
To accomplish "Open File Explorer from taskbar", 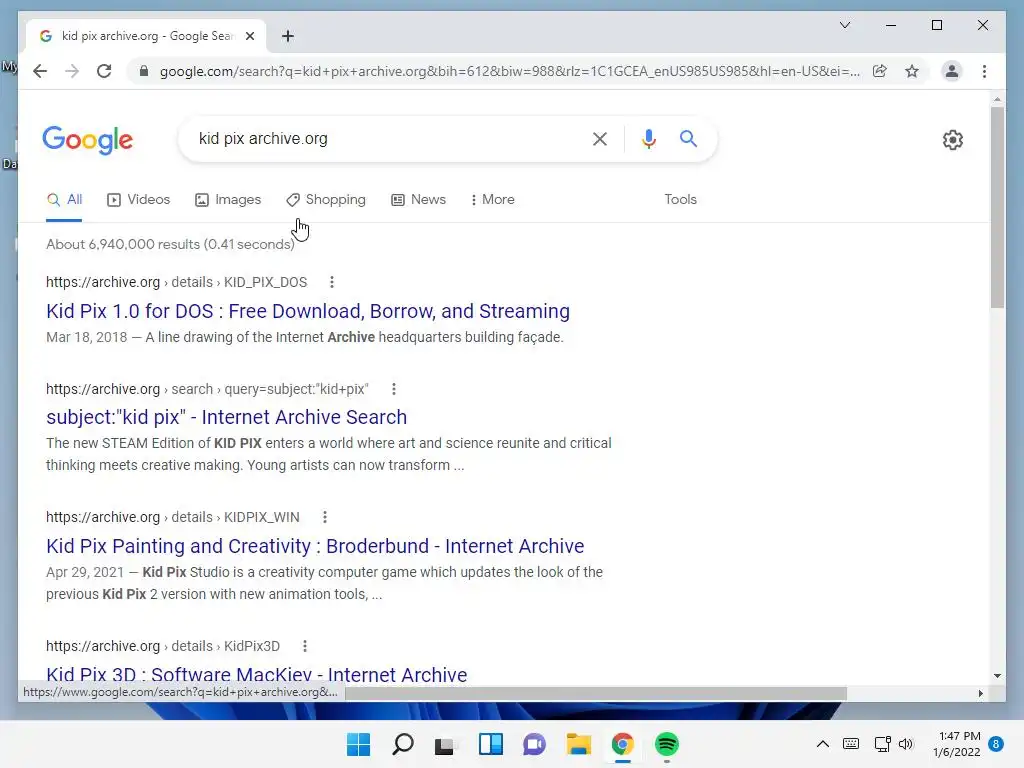I will [579, 744].
